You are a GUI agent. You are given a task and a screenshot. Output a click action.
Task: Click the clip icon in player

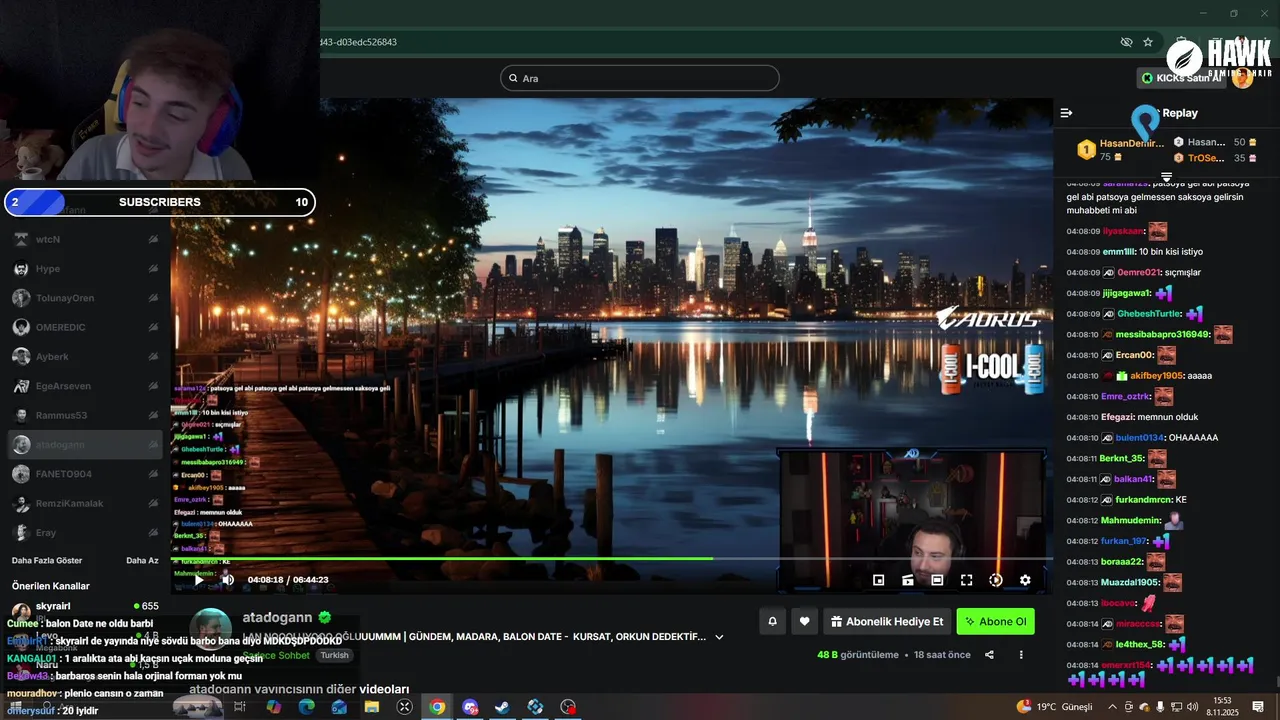pos(908,580)
